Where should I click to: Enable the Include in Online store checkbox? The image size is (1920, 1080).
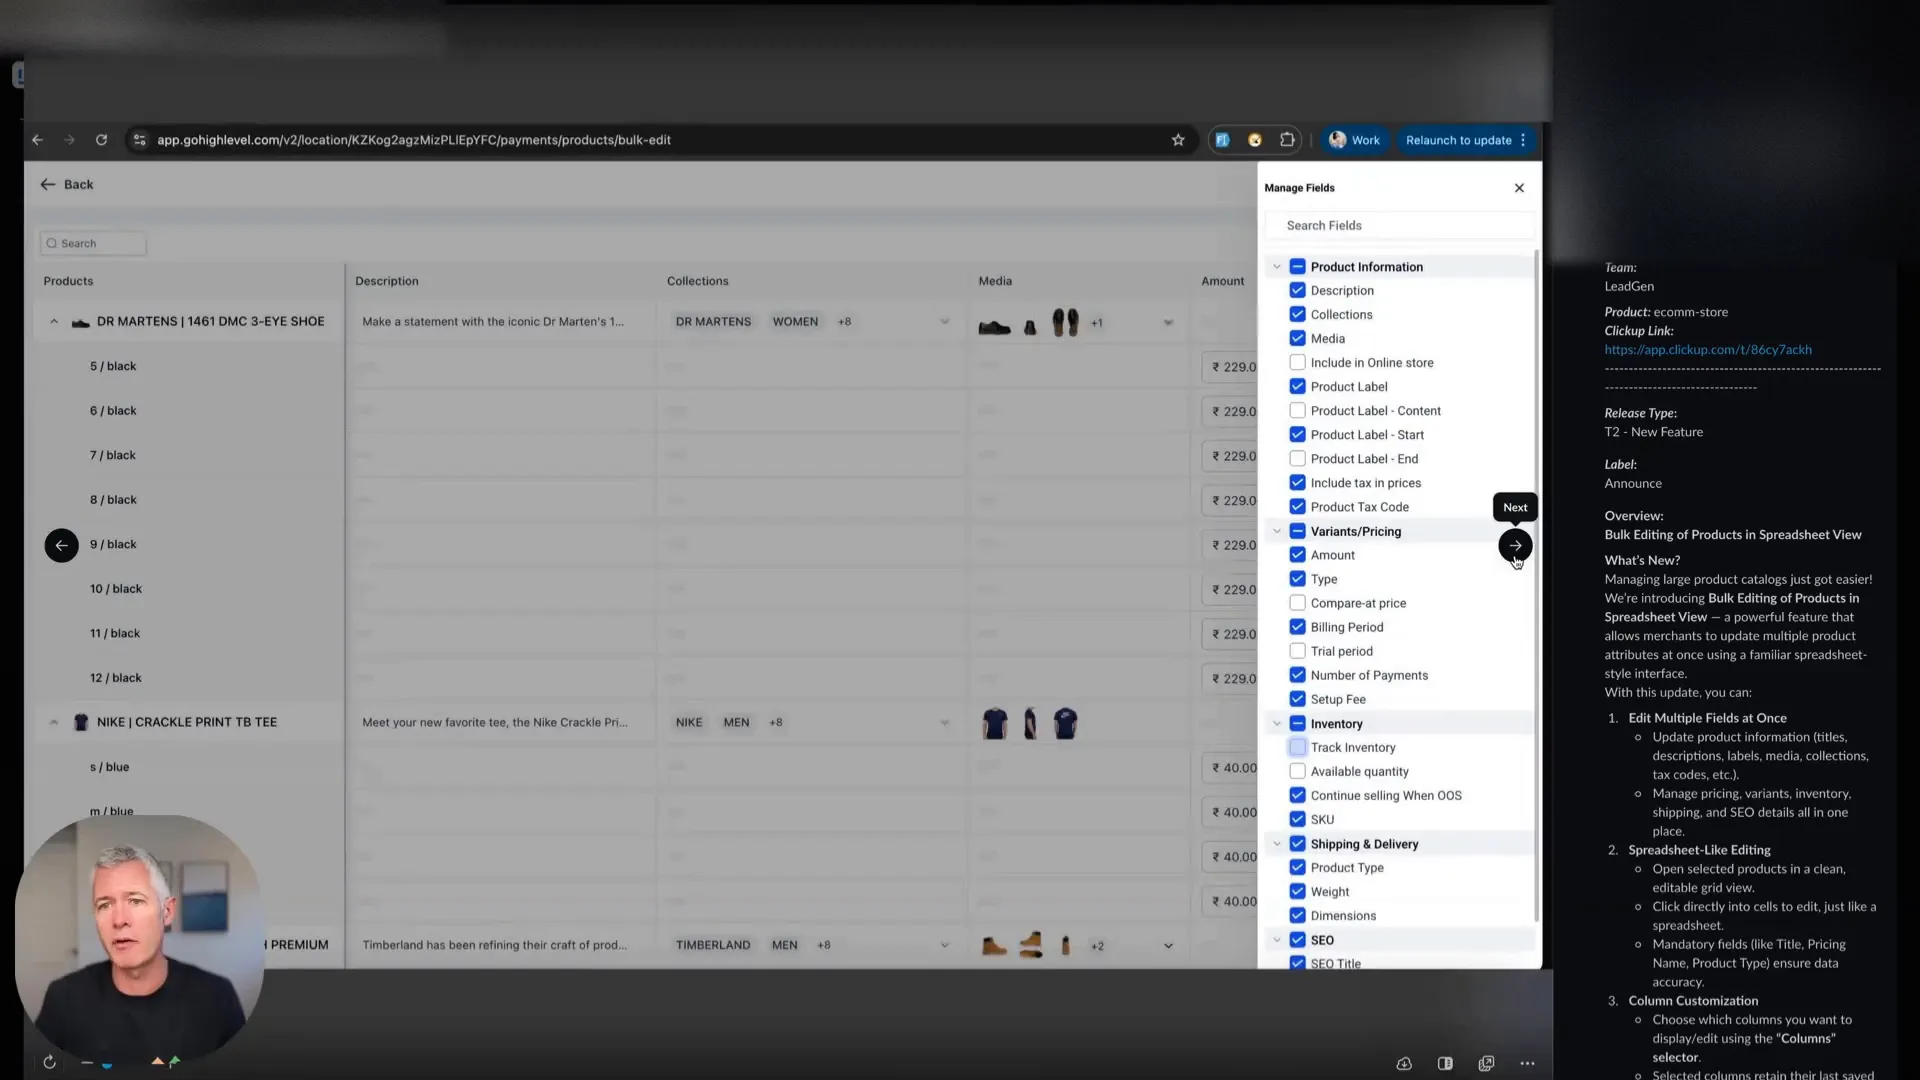(1297, 362)
